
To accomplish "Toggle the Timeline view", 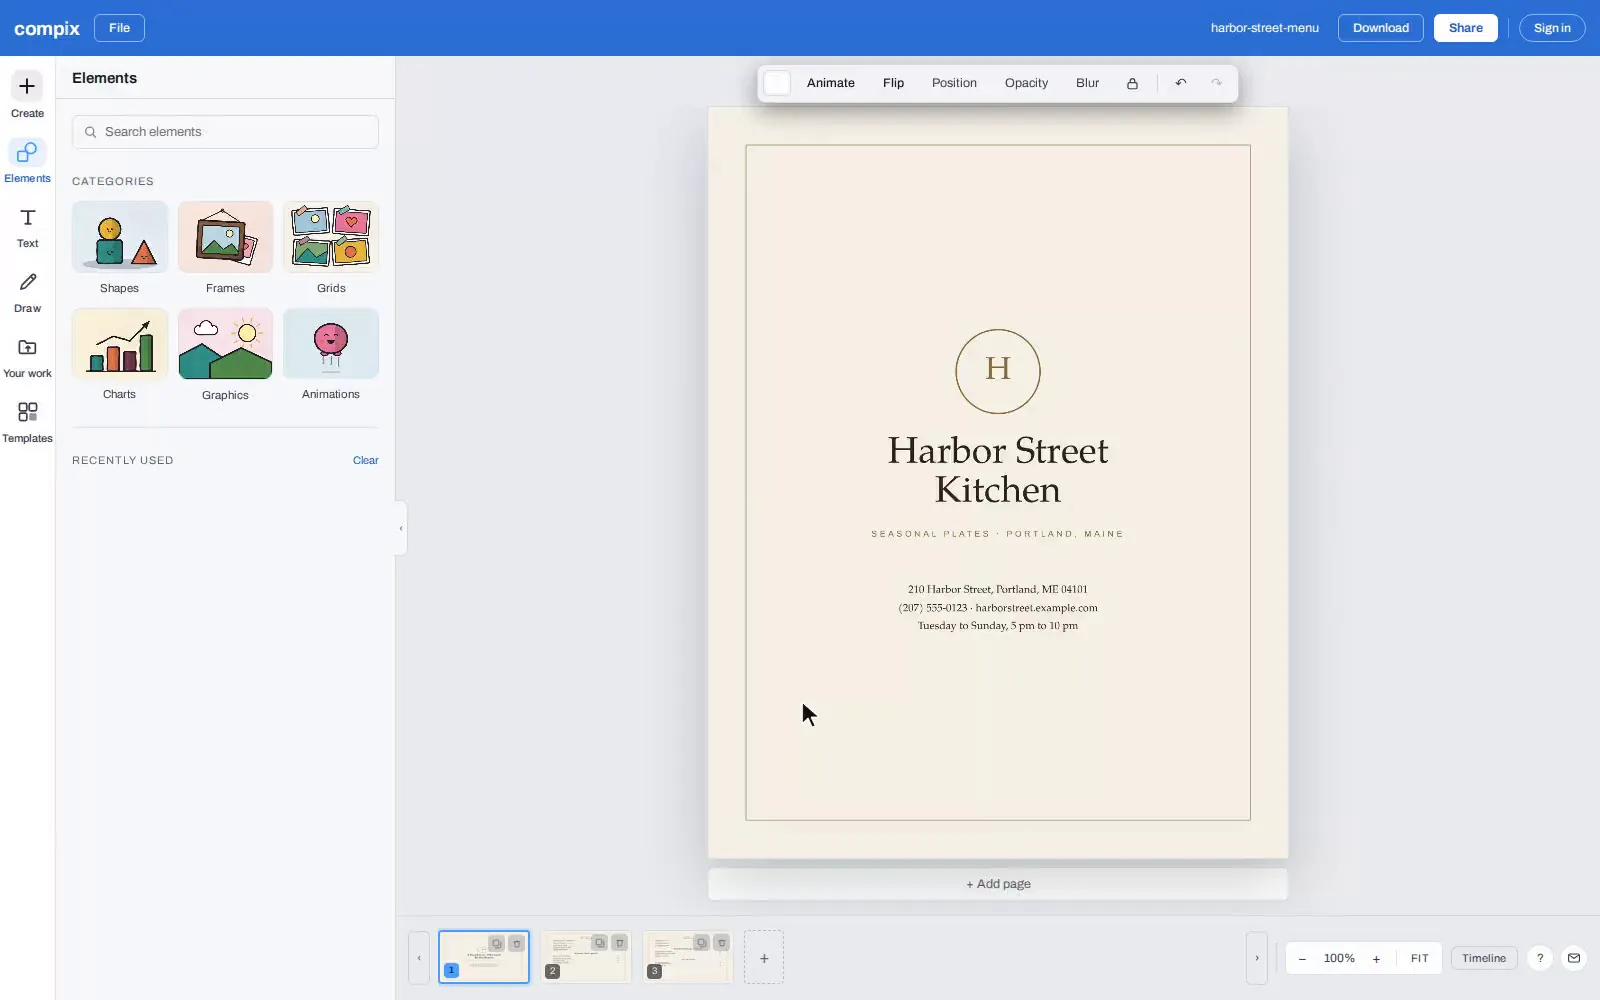I will tap(1484, 958).
